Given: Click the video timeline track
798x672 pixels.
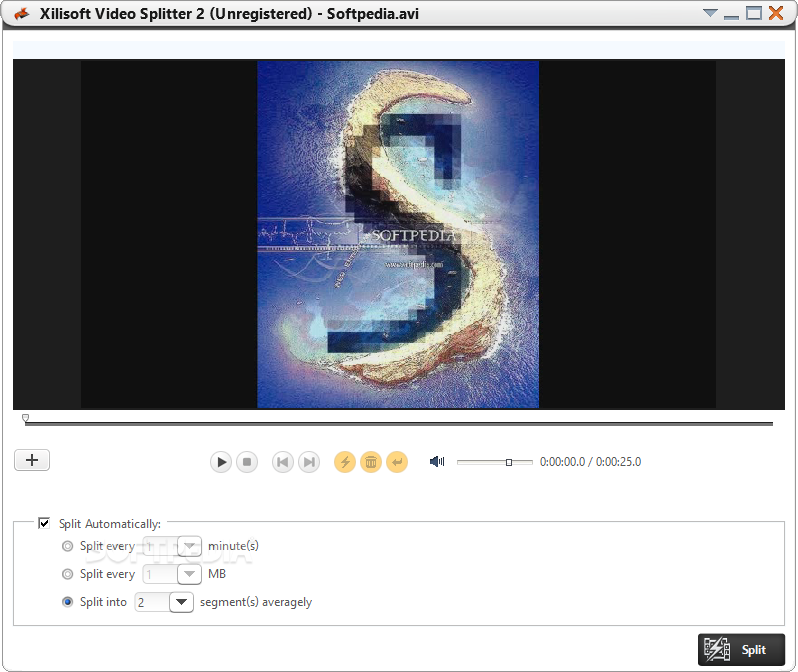Looking at the screenshot, I should click(399, 423).
